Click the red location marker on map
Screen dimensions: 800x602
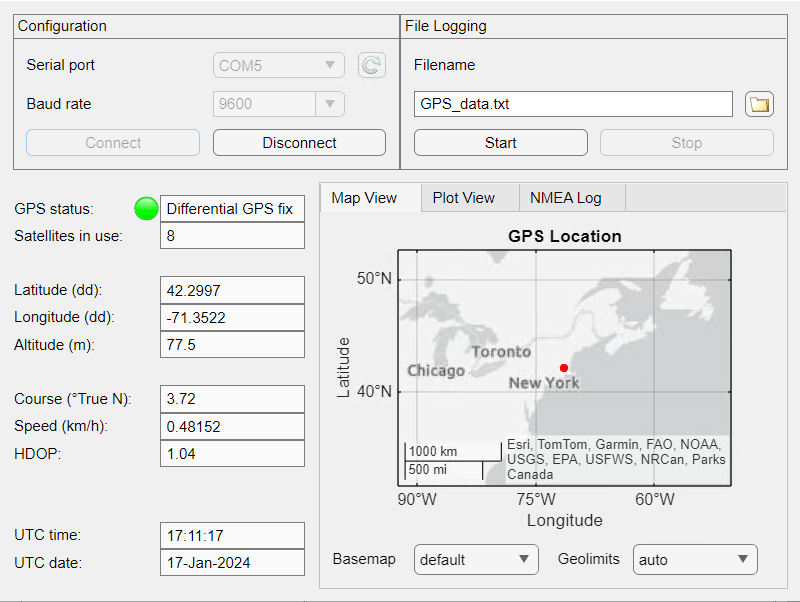[564, 368]
